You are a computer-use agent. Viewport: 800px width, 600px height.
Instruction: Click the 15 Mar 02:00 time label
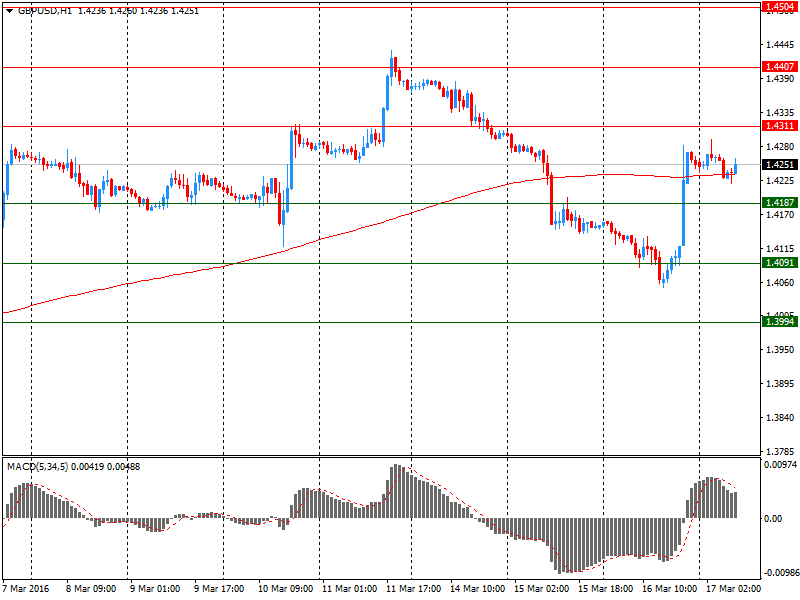click(542, 588)
